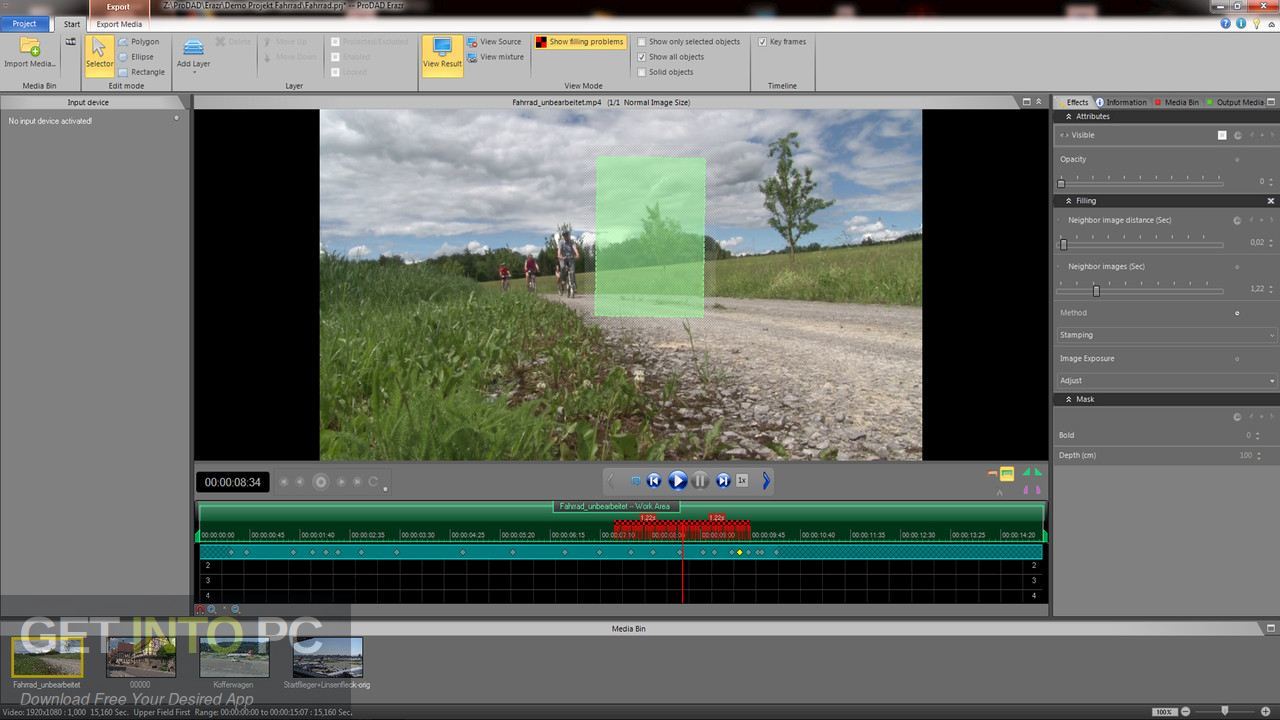Click the timecode display 00:00:08:34
Image resolution: width=1280 pixels, height=720 pixels.
point(233,482)
